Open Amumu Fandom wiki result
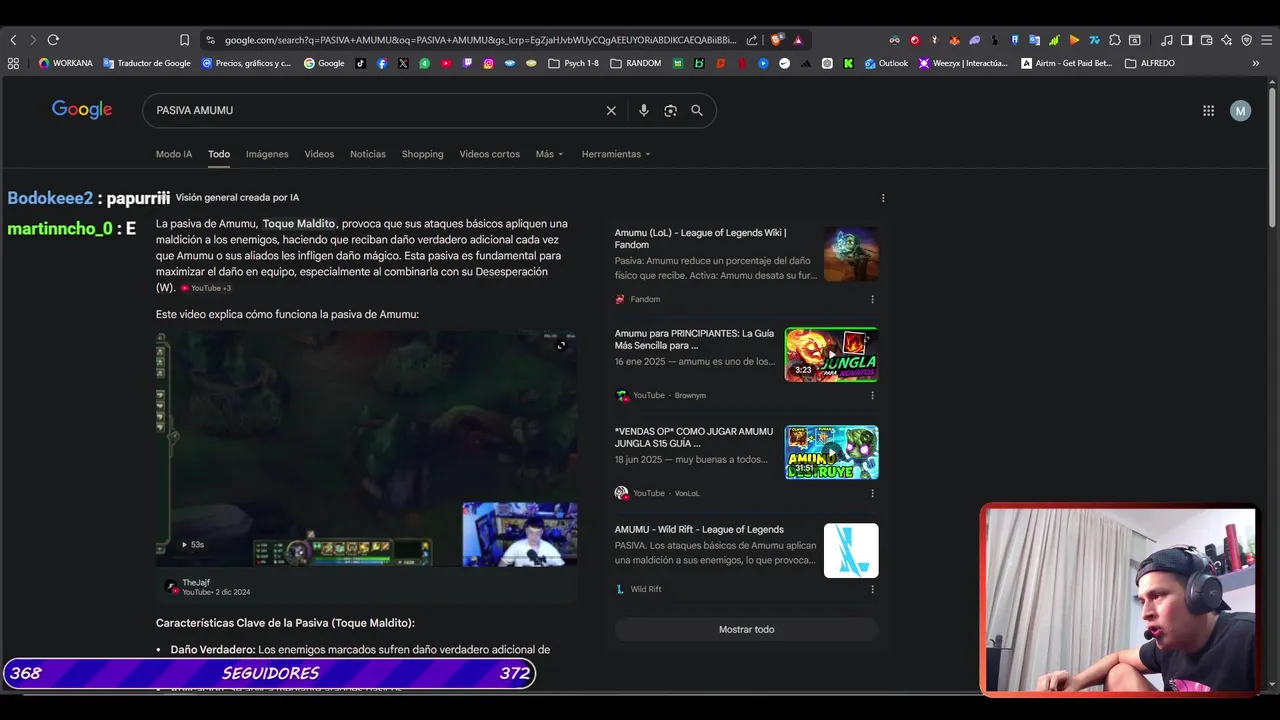 700,238
